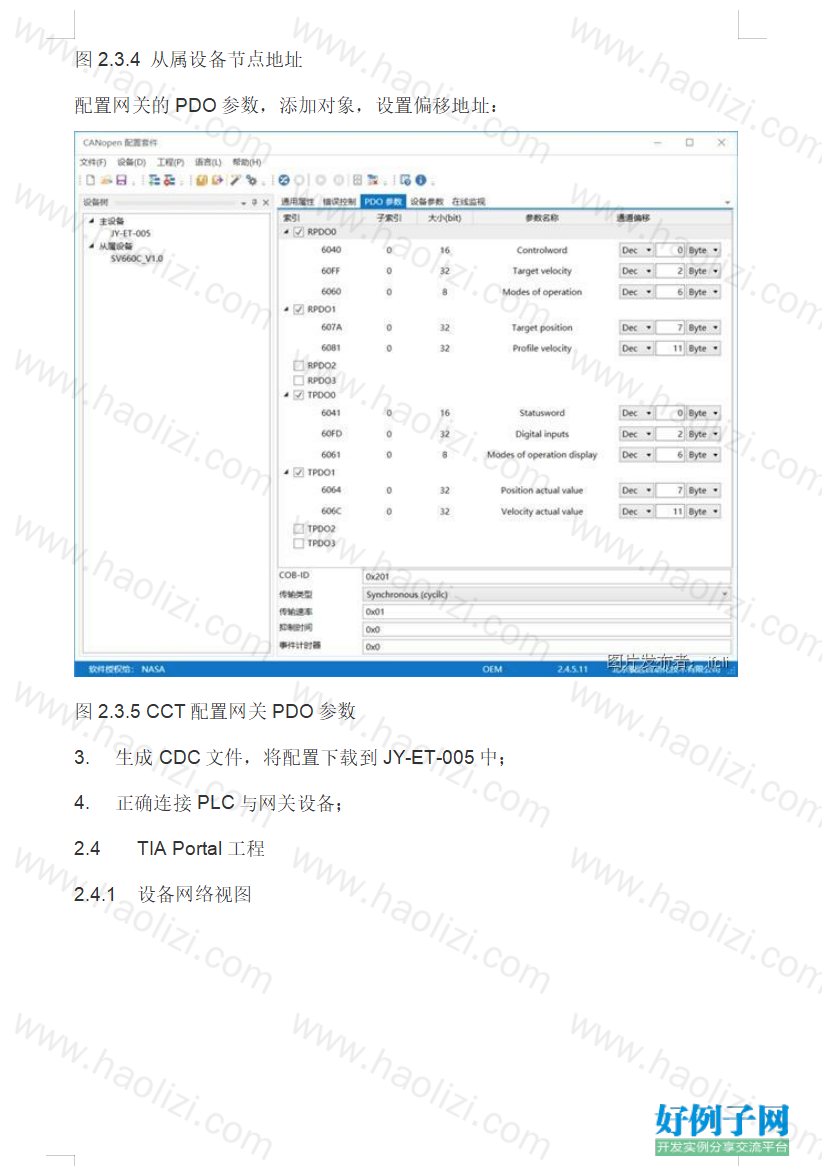Click the pencil-wand toolbar icon
822x1166 pixels.
click(x=235, y=180)
